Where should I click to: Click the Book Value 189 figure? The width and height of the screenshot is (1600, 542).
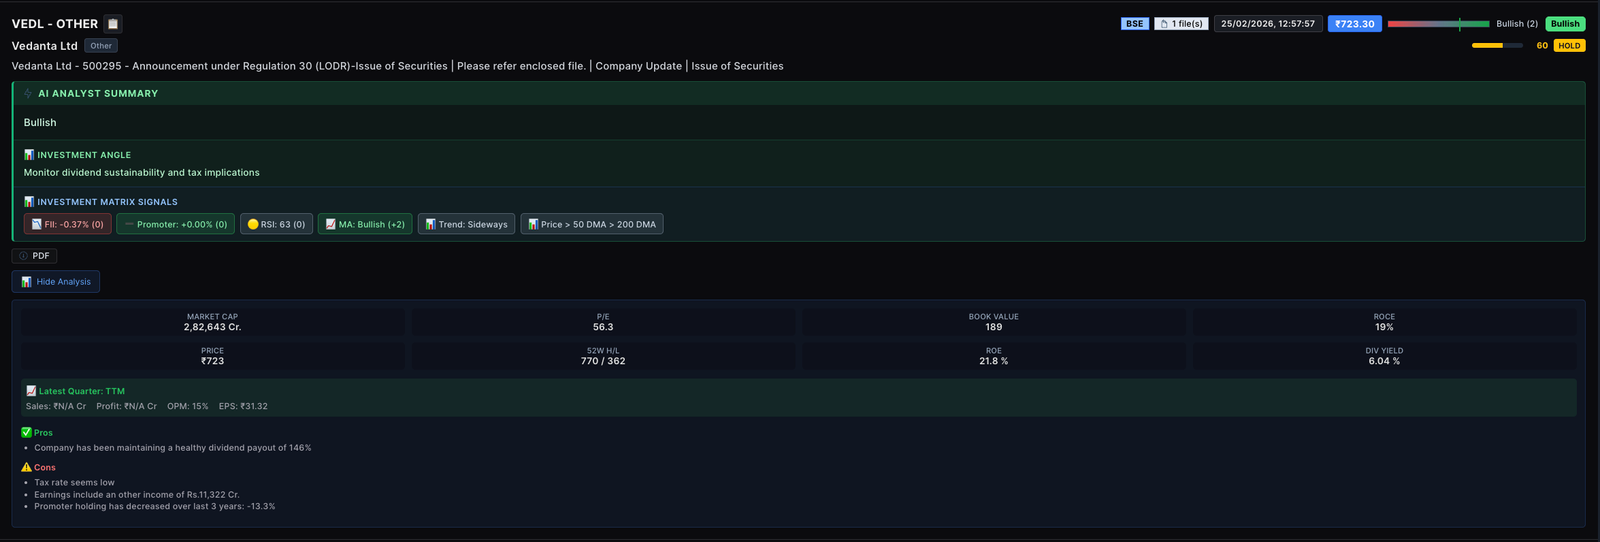tap(993, 327)
